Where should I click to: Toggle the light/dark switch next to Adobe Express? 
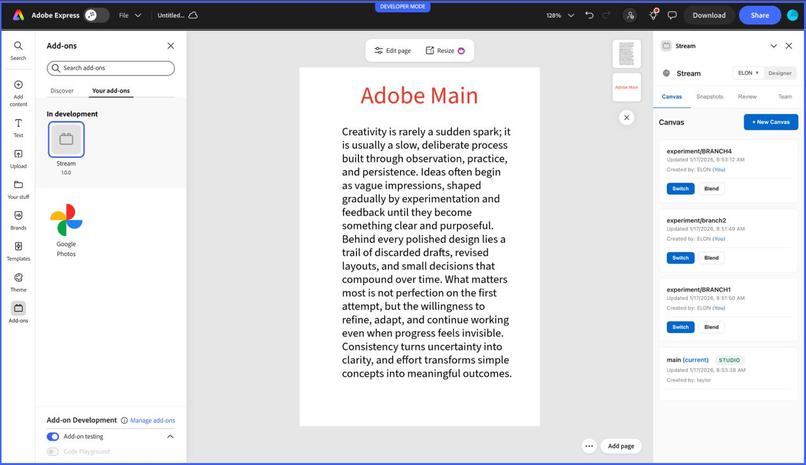(97, 15)
